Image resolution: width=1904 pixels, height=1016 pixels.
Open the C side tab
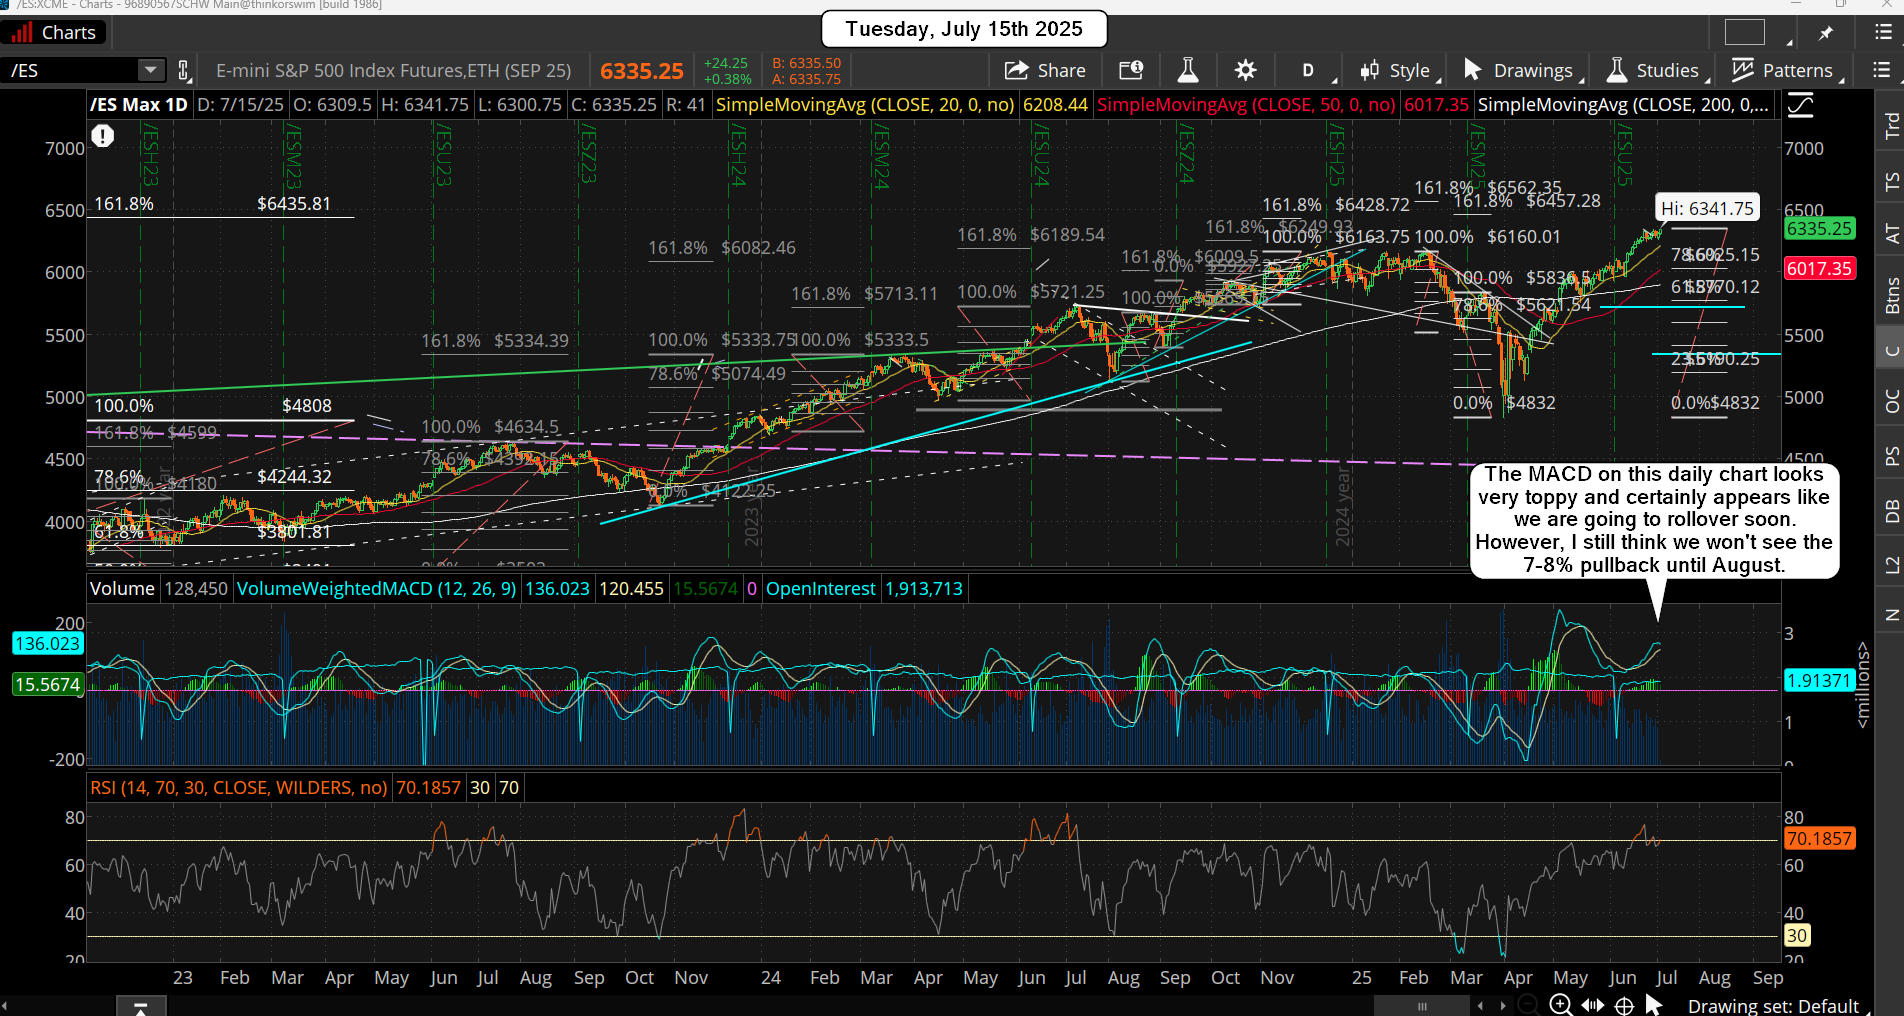click(x=1891, y=350)
